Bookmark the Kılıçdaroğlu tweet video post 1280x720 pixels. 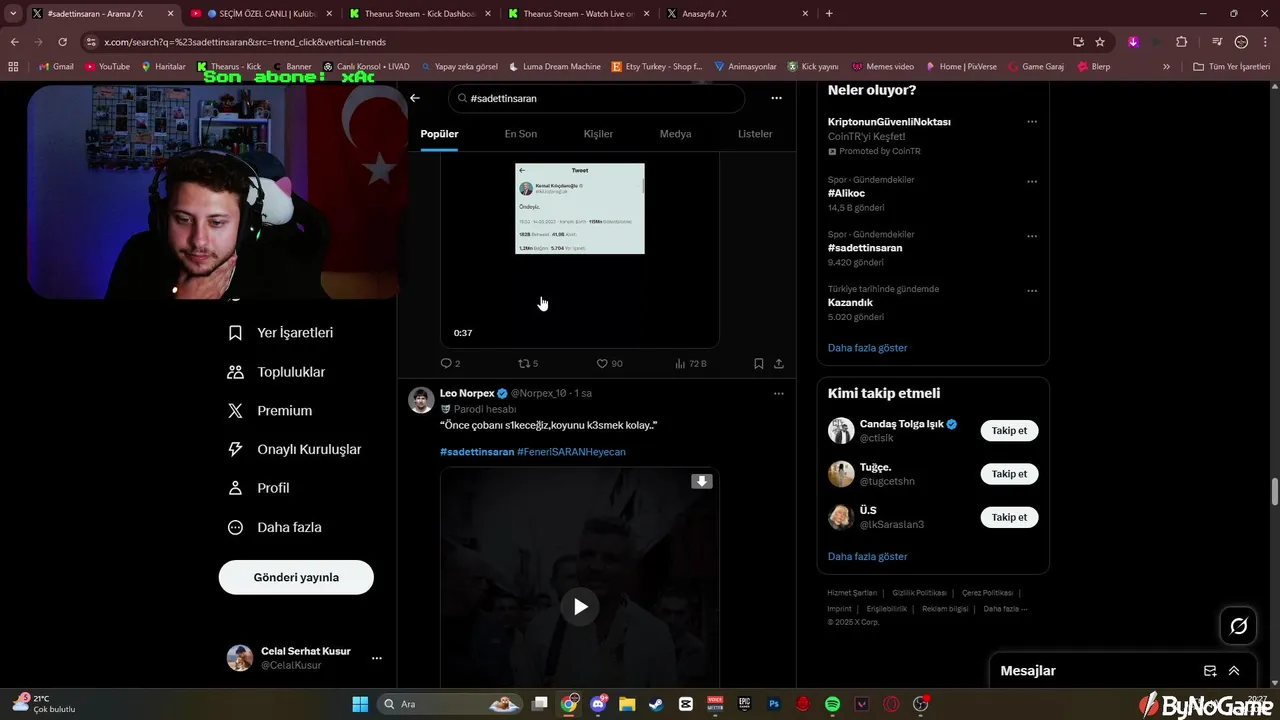point(759,364)
